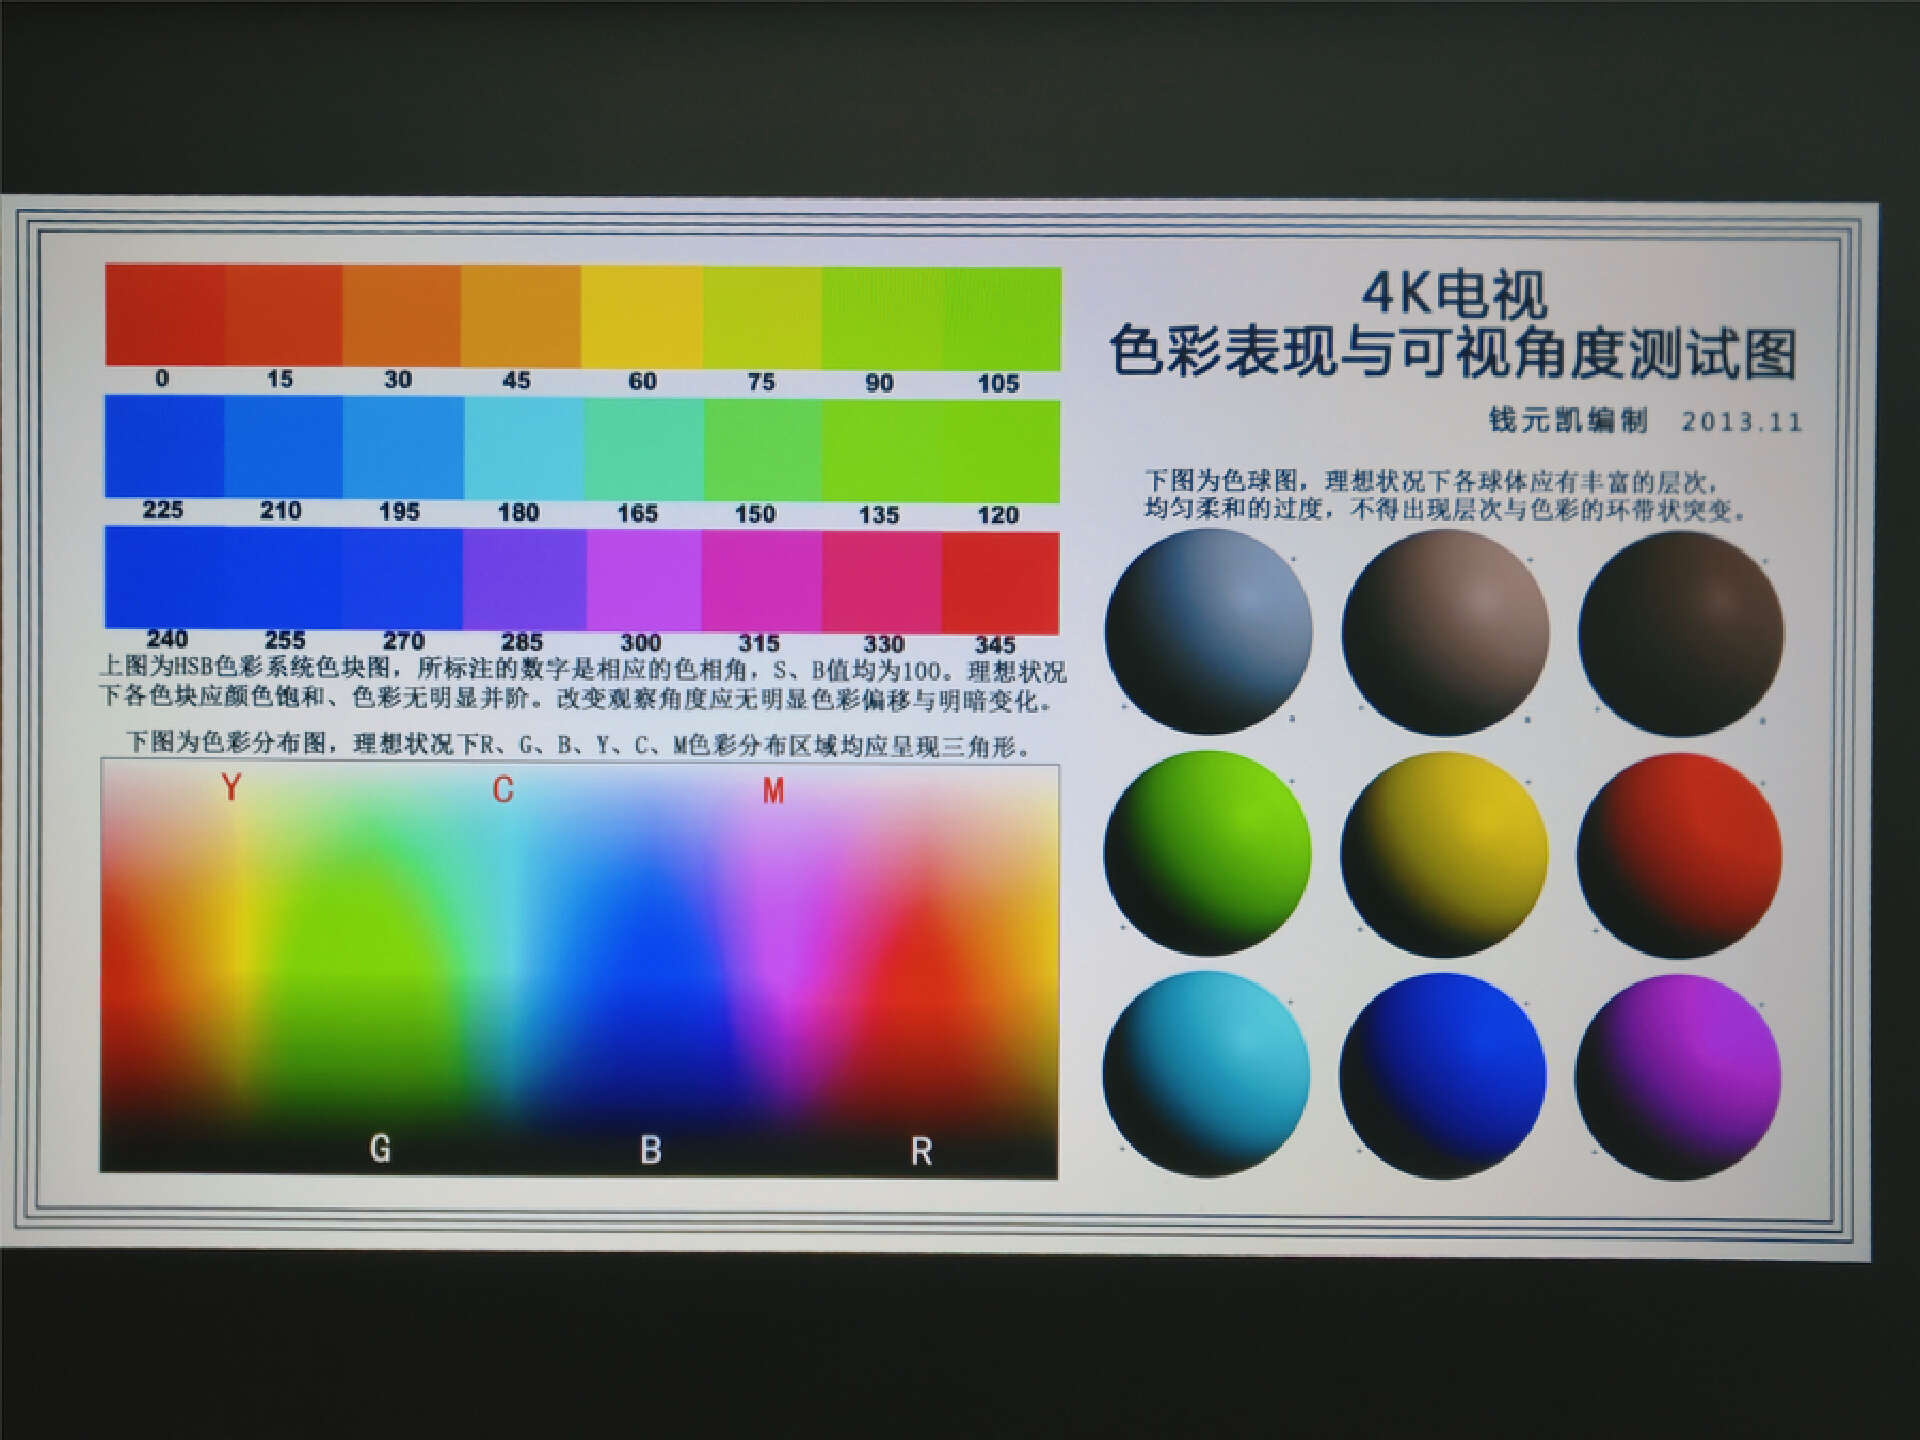Pick the green color block above label 90
This screenshot has width=1920, height=1440.
(x=882, y=318)
